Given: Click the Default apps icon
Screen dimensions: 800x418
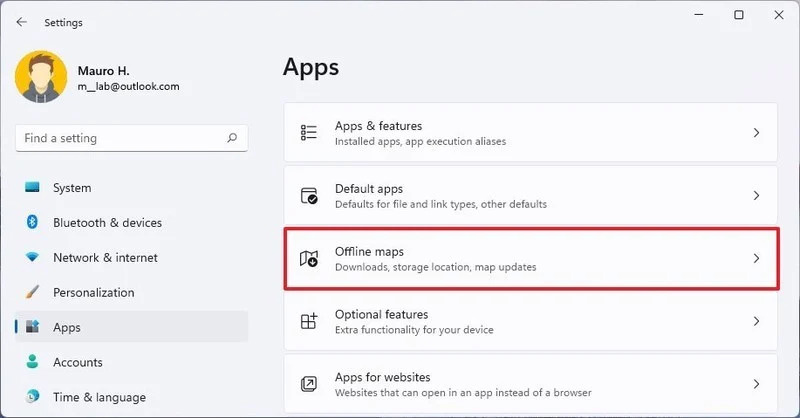Looking at the screenshot, I should click(x=309, y=195).
